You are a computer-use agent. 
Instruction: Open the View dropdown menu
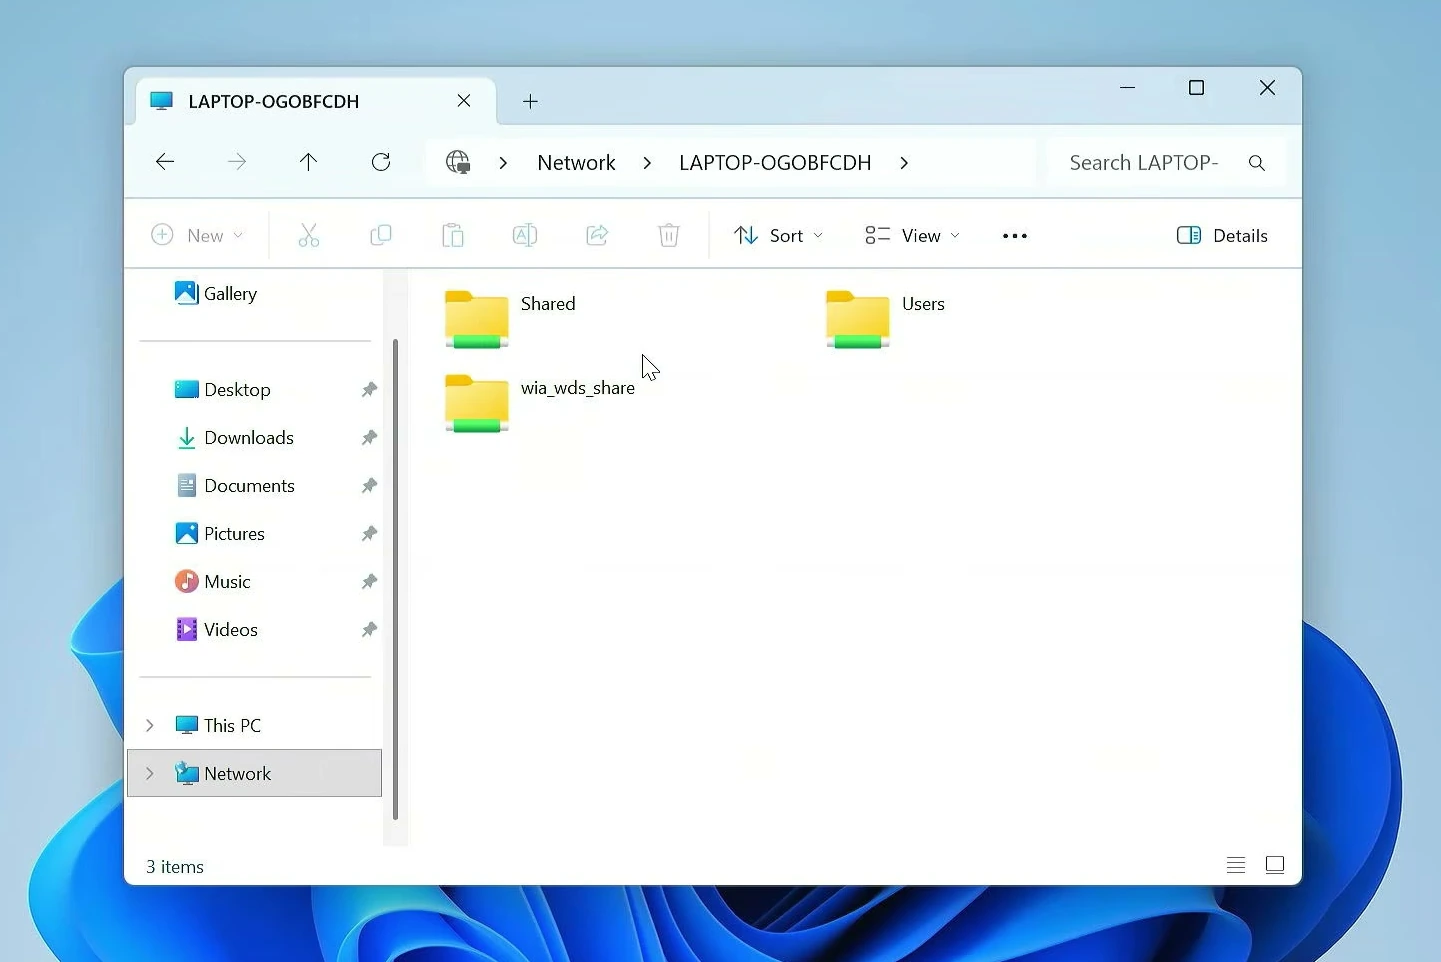(912, 236)
